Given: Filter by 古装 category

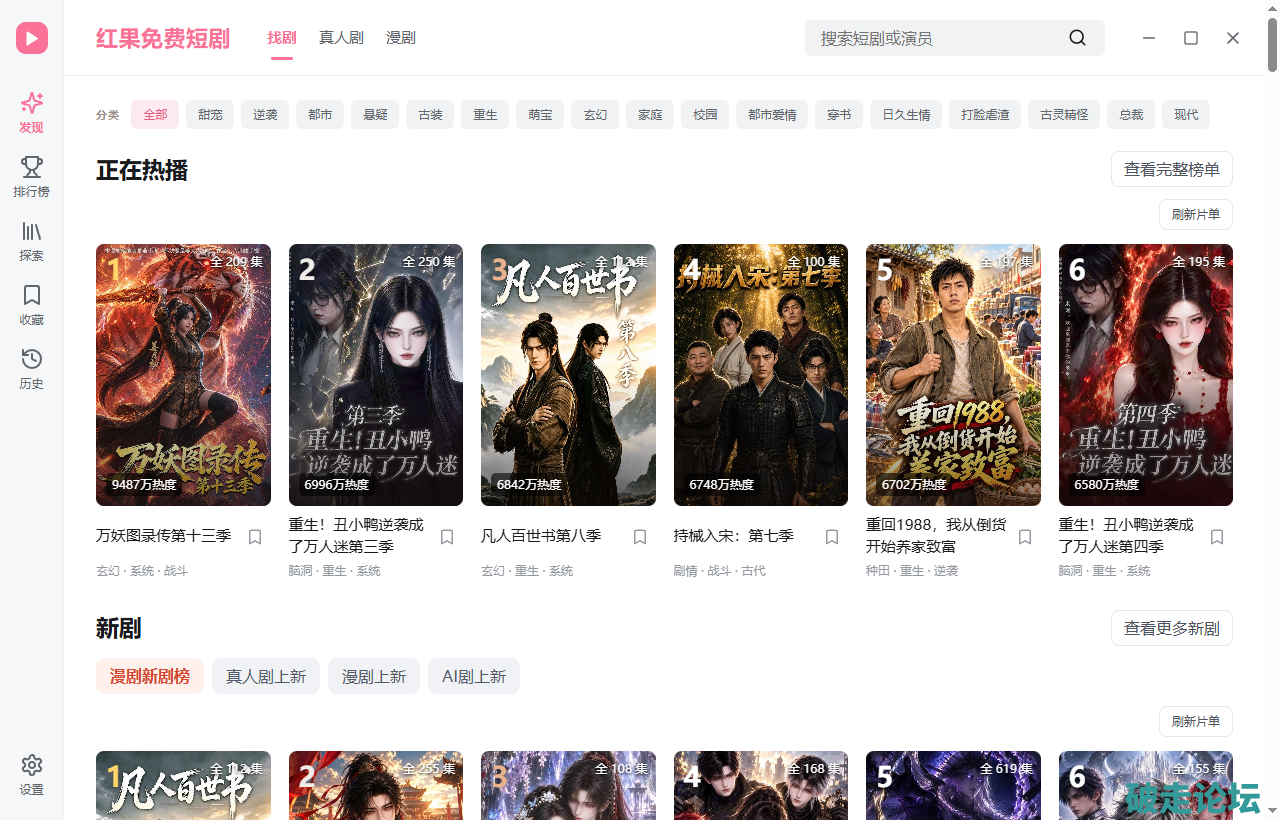Looking at the screenshot, I should click(430, 115).
